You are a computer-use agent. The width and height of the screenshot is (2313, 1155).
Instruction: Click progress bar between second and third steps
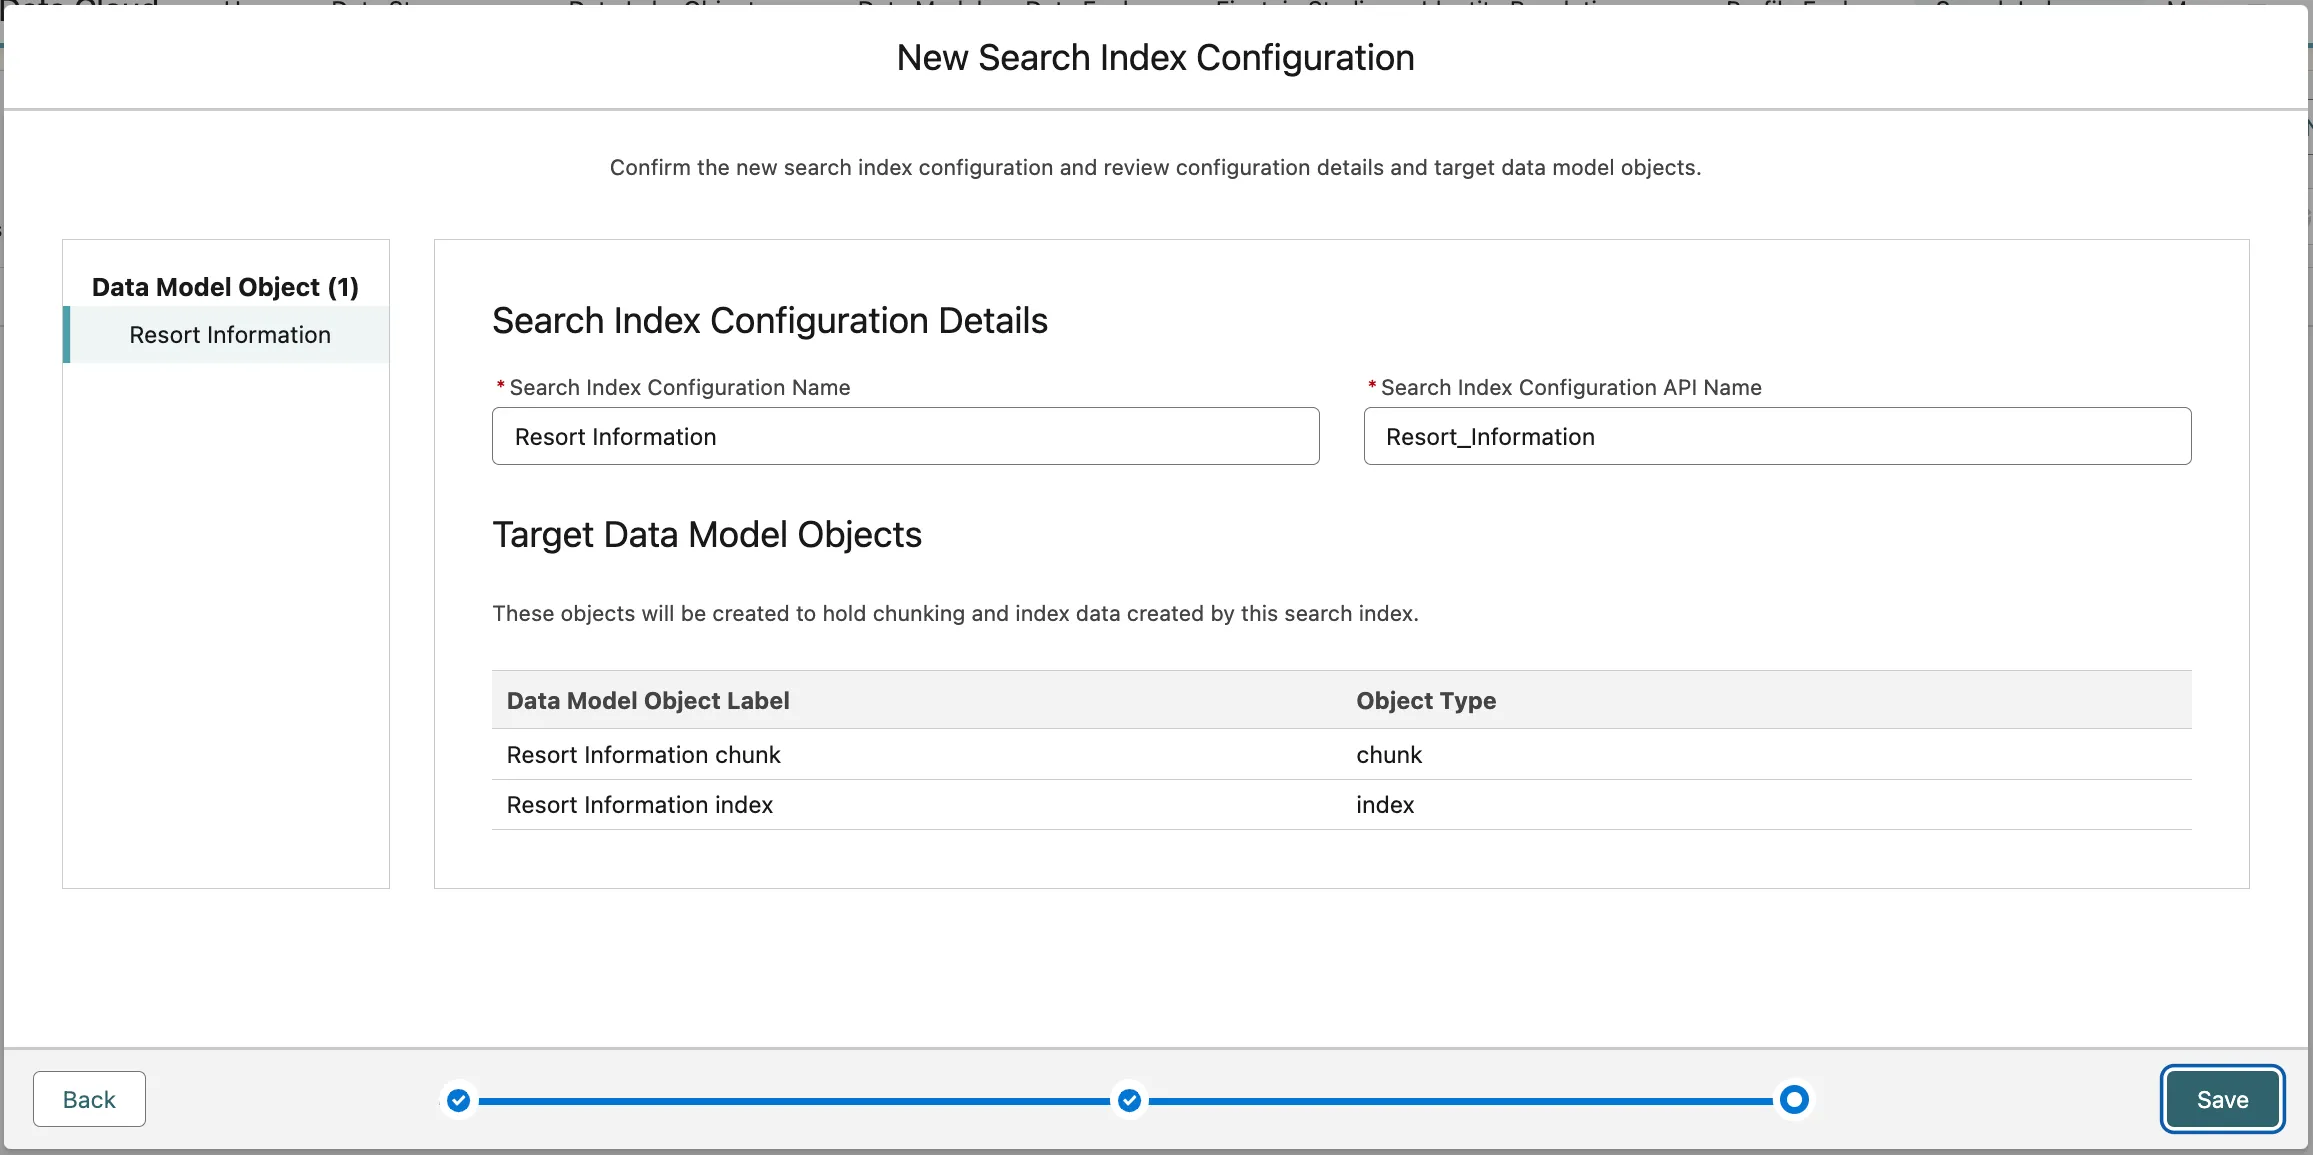(x=1460, y=1101)
